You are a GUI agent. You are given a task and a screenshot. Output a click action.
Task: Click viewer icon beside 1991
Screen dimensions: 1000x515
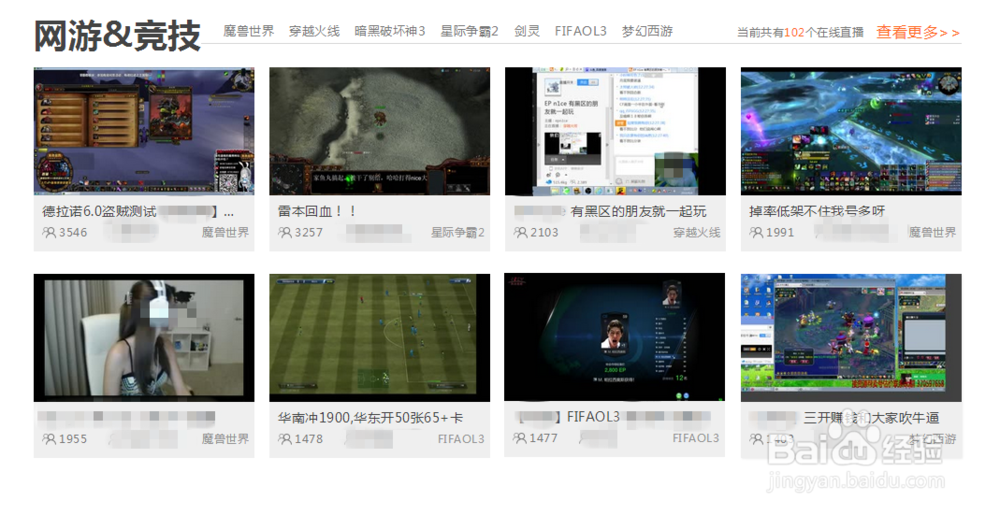pos(756,233)
